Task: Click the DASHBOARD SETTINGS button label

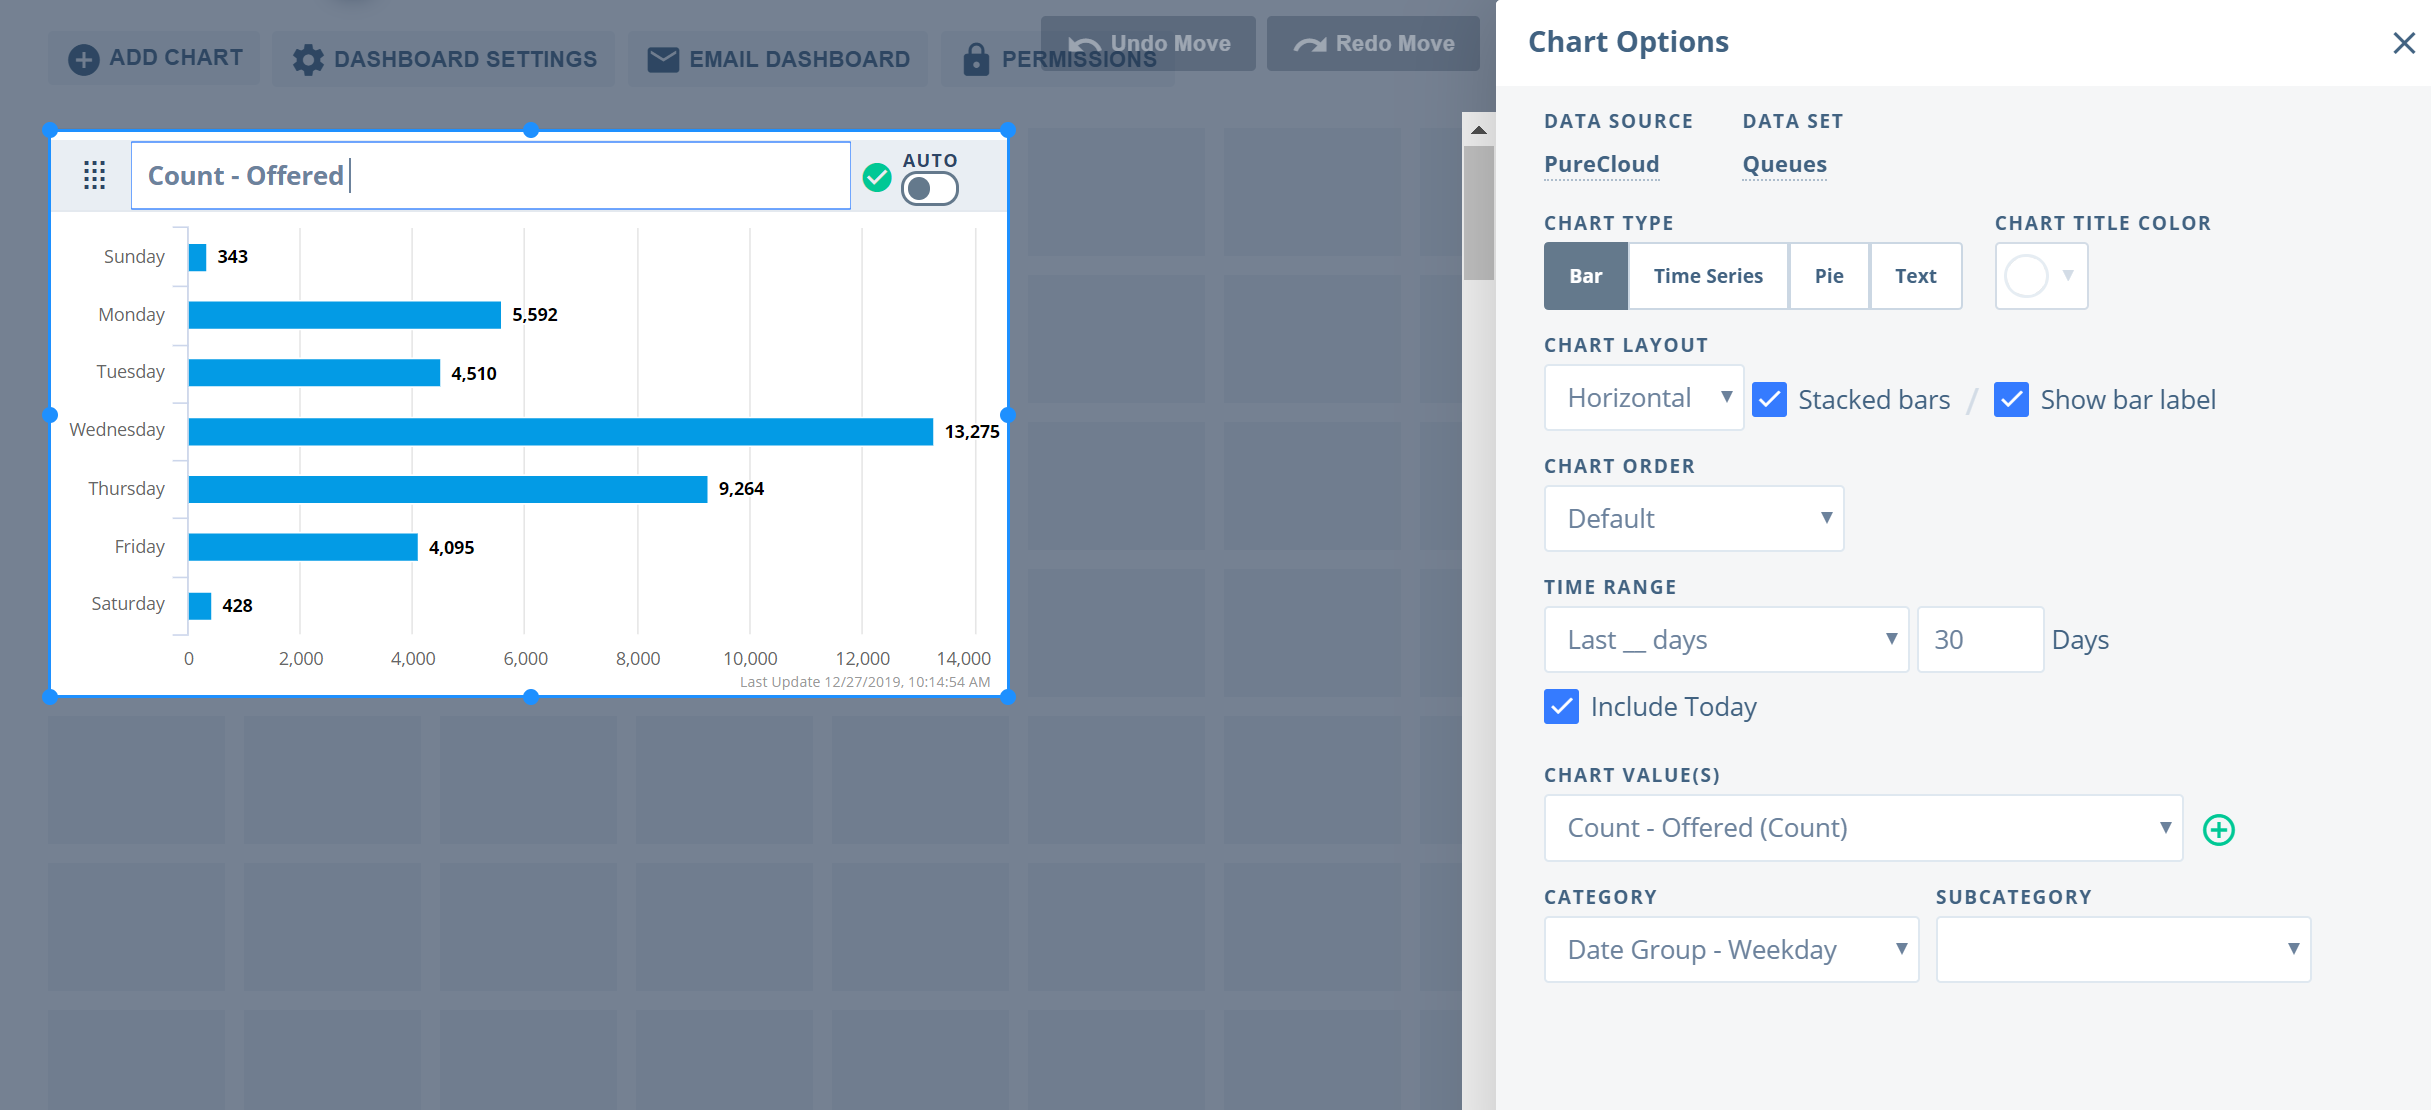Action: tap(465, 59)
